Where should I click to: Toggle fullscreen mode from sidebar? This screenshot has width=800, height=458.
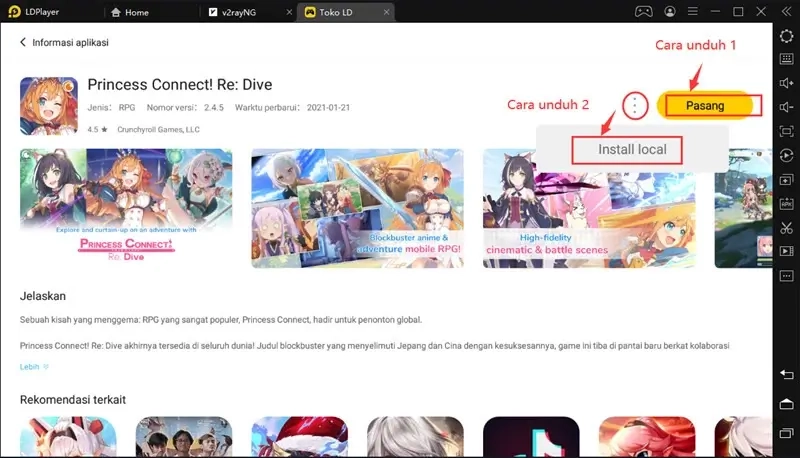[x=786, y=131]
